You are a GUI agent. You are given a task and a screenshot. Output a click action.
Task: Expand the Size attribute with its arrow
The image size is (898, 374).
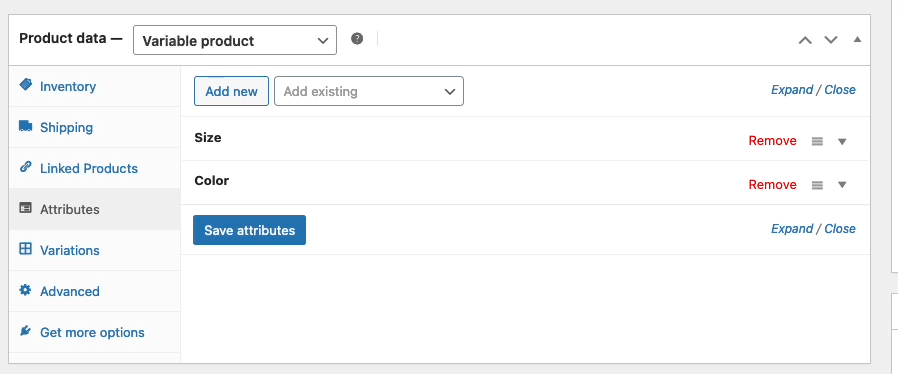pyautogui.click(x=842, y=141)
